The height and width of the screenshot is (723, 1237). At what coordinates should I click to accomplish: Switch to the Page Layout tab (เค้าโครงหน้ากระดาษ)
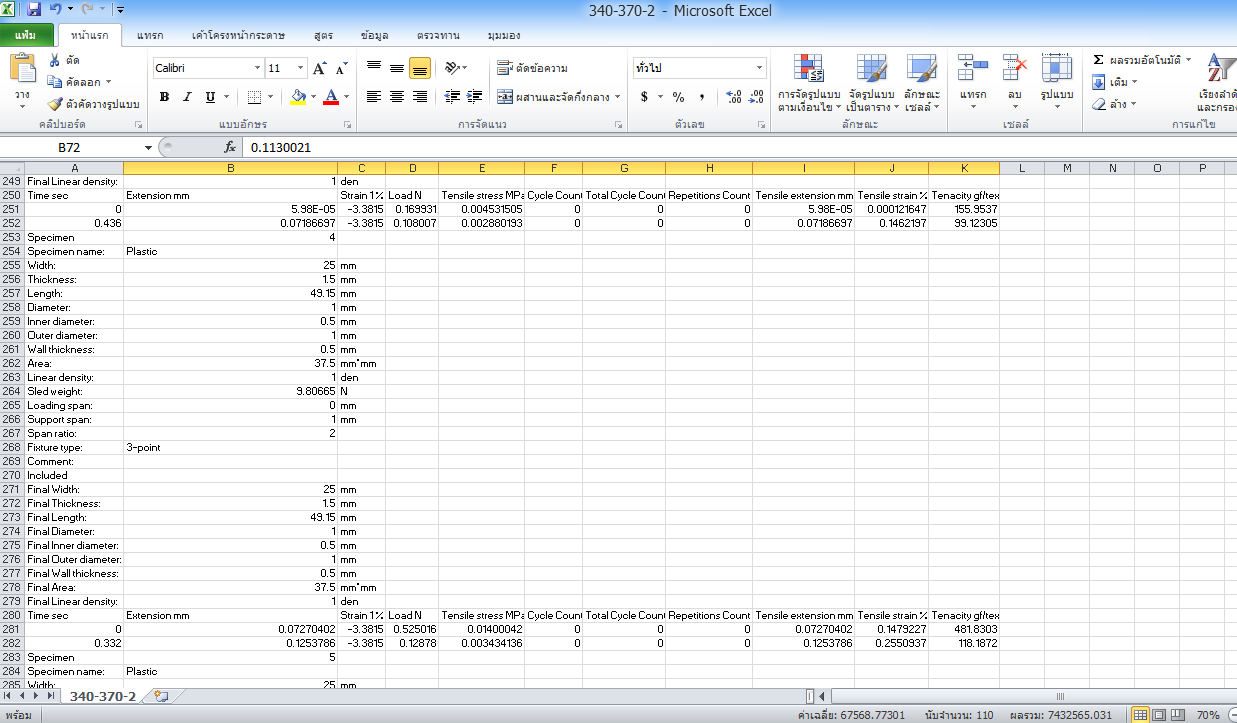(x=238, y=35)
